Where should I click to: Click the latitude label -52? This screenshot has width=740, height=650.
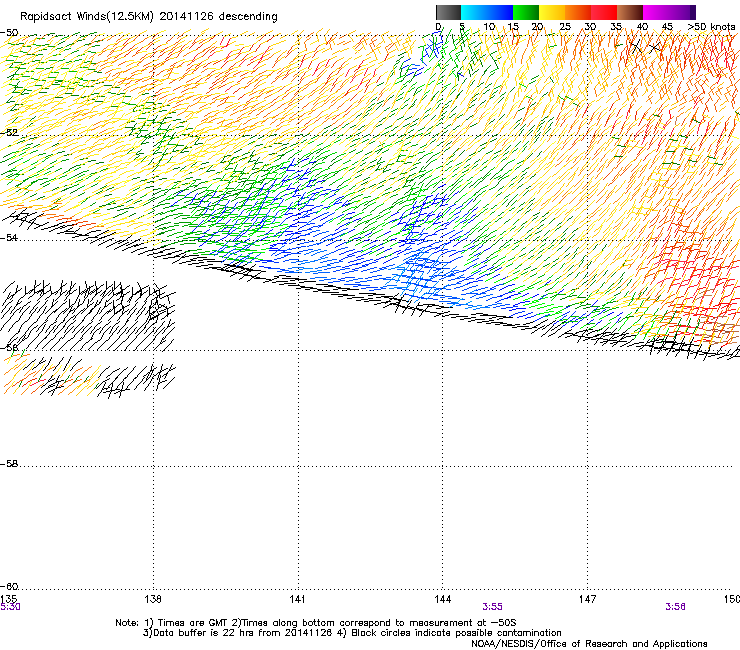pyautogui.click(x=9, y=133)
